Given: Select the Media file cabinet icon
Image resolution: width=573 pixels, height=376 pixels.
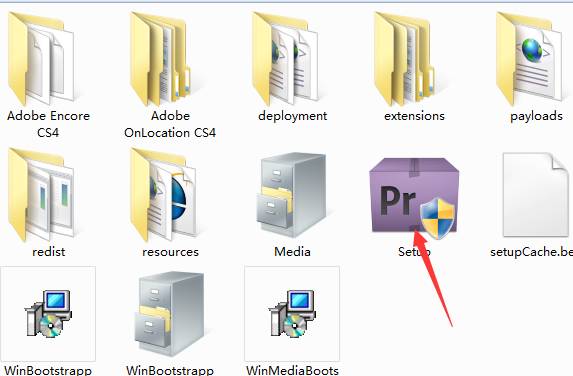Looking at the screenshot, I should point(292,195).
